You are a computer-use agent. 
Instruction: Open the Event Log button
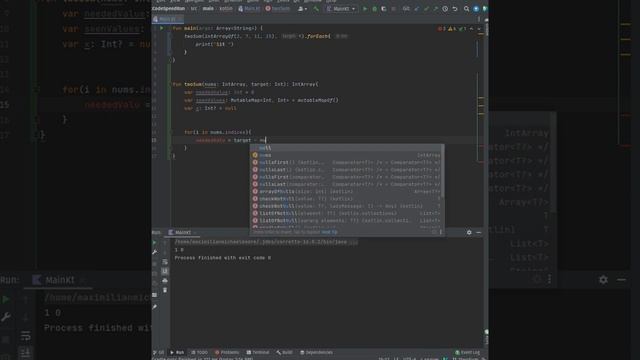click(468, 352)
